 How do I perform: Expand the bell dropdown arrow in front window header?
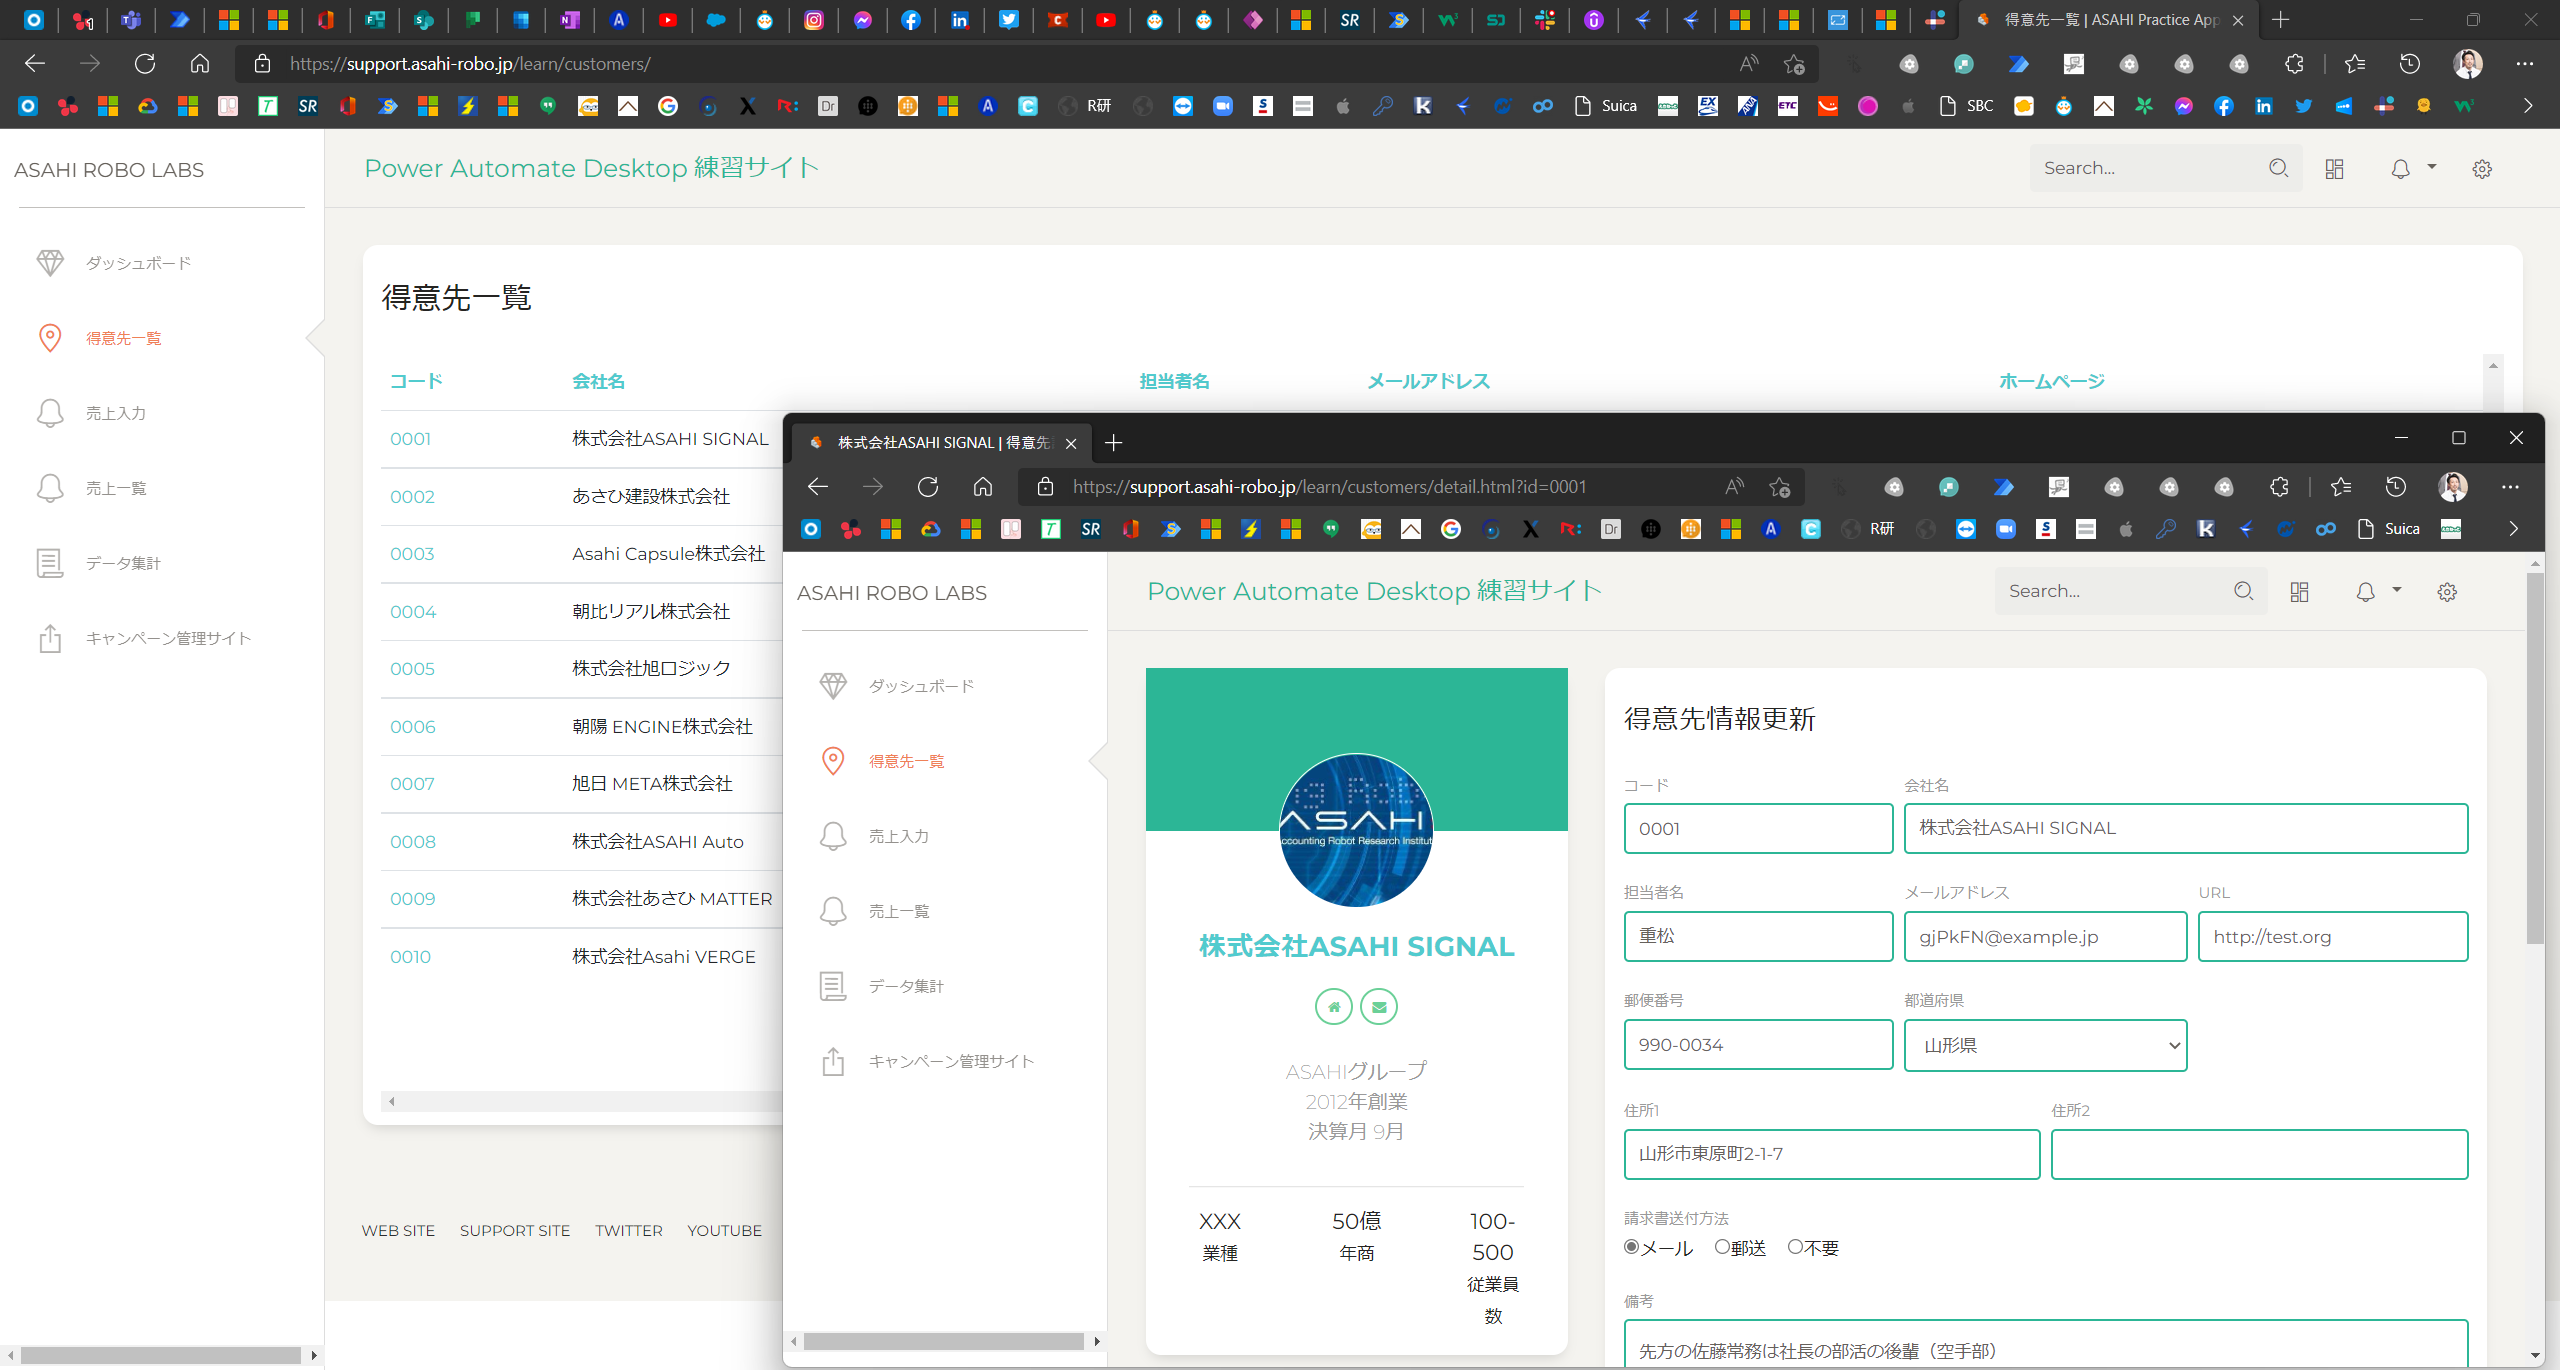[2397, 590]
